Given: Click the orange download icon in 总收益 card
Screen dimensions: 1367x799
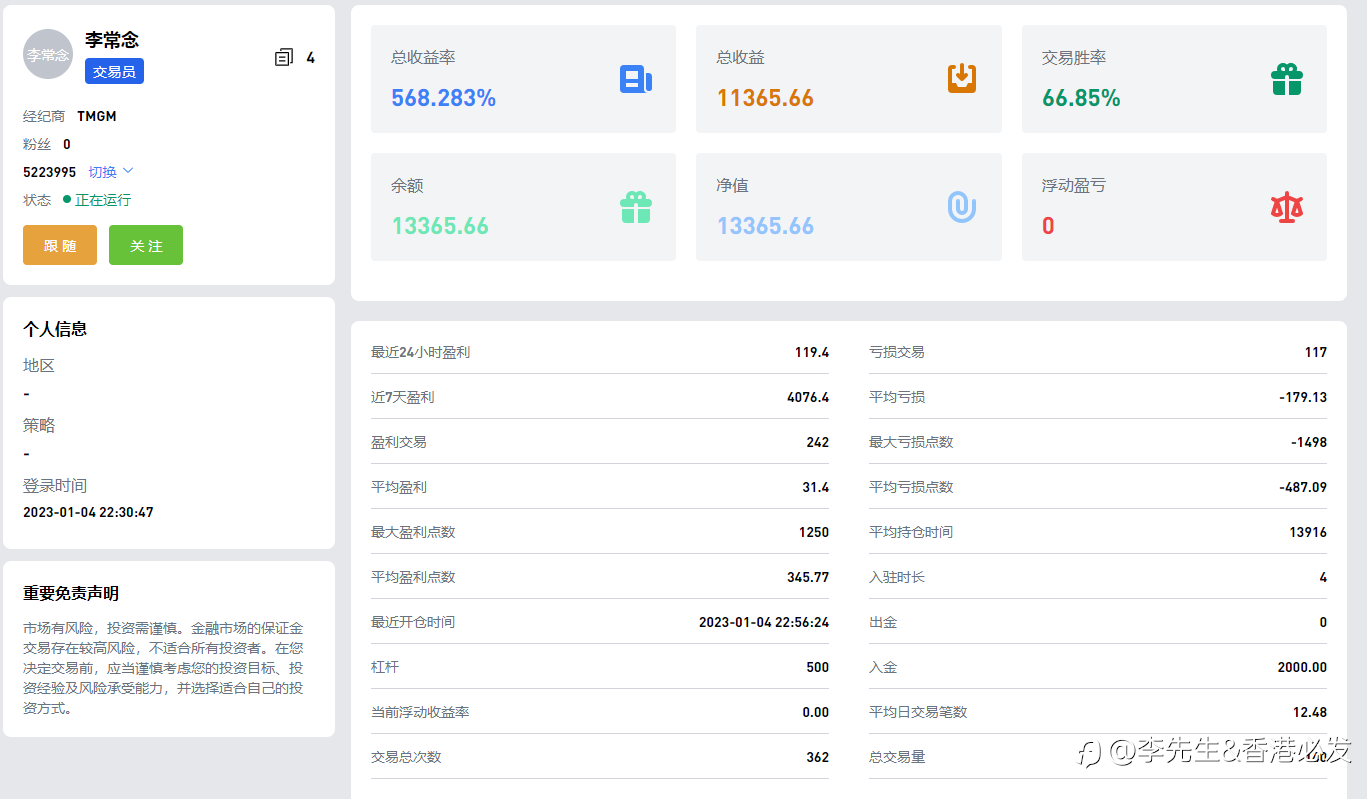Looking at the screenshot, I should pos(962,78).
